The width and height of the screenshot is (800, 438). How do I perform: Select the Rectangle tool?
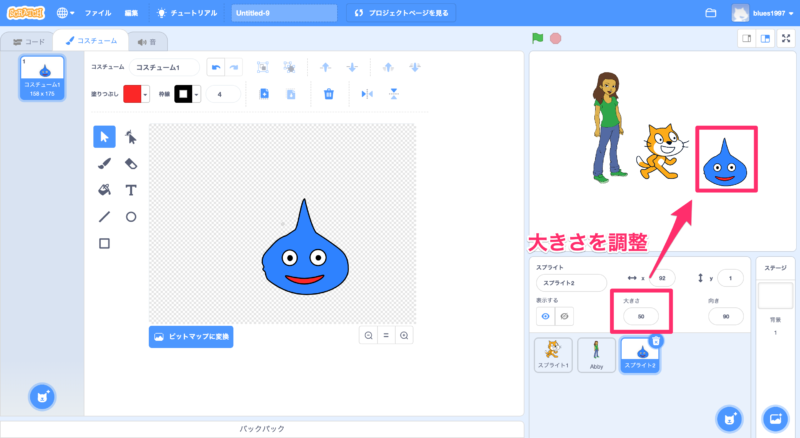click(104, 243)
